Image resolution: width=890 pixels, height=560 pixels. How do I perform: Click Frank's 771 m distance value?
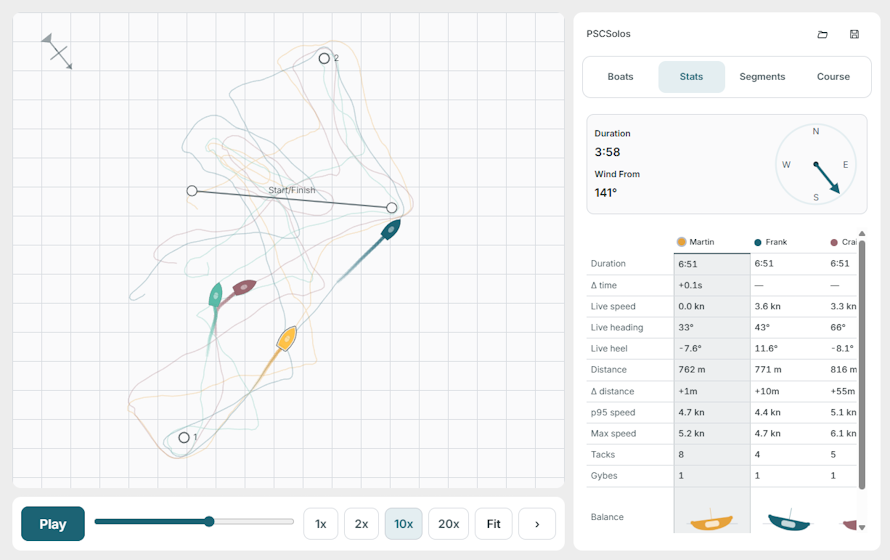[768, 369]
